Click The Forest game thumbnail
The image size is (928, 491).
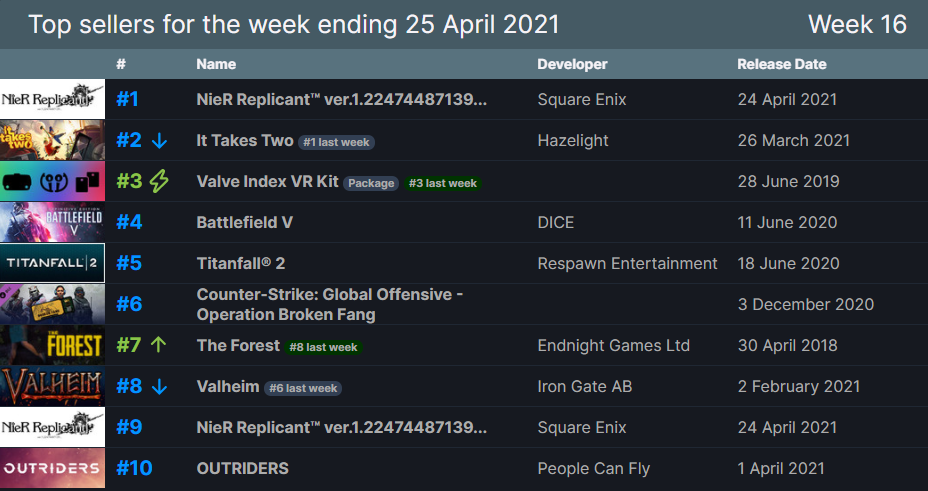52,346
